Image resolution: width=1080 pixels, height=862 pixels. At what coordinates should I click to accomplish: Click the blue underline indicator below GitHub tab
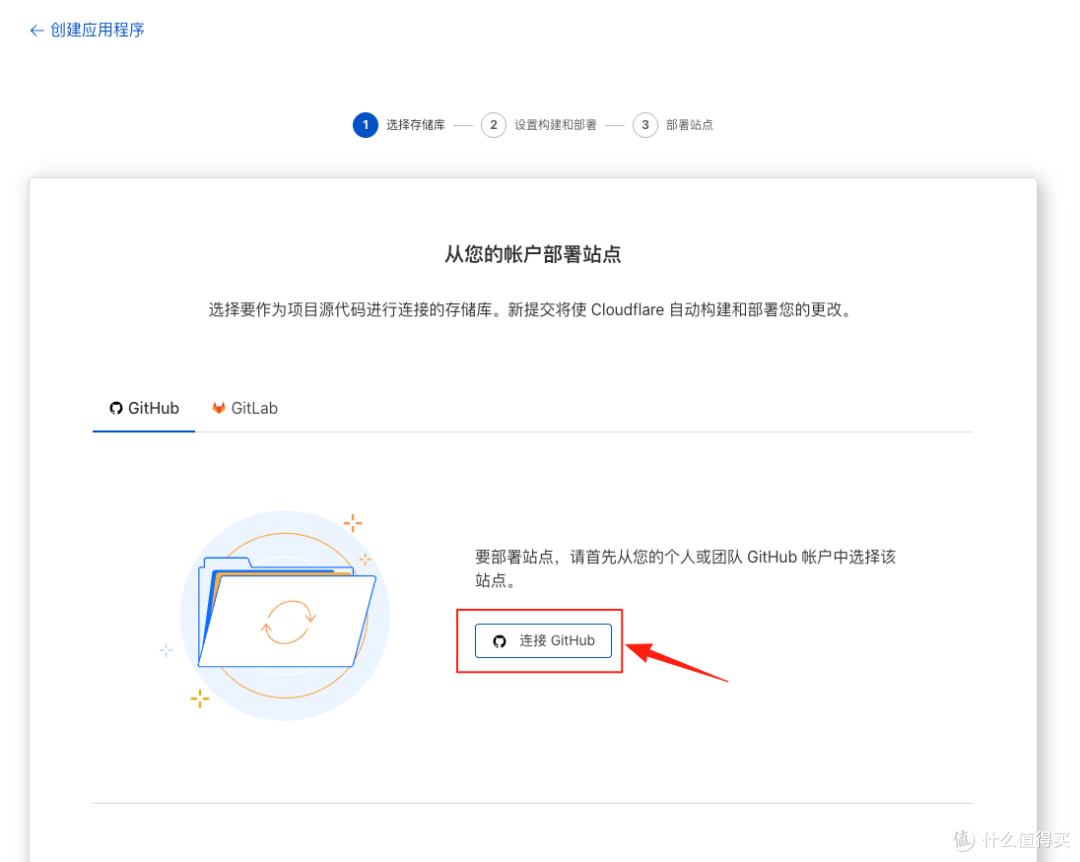click(x=143, y=431)
